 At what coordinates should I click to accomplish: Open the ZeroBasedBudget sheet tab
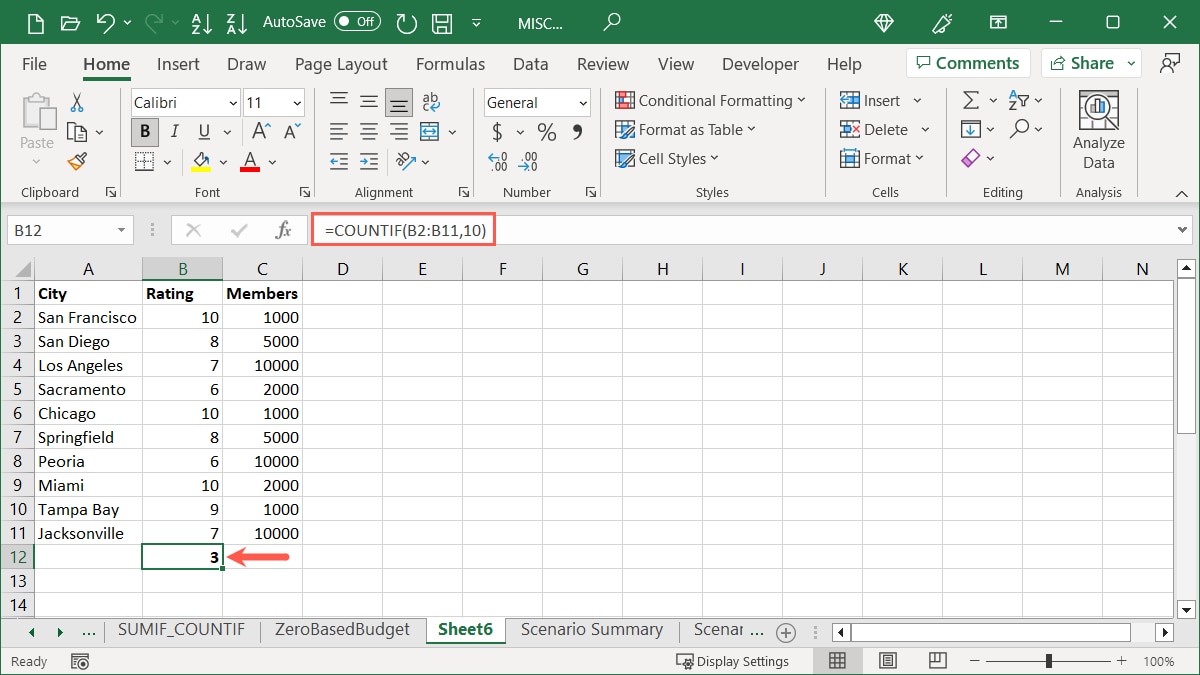343,630
